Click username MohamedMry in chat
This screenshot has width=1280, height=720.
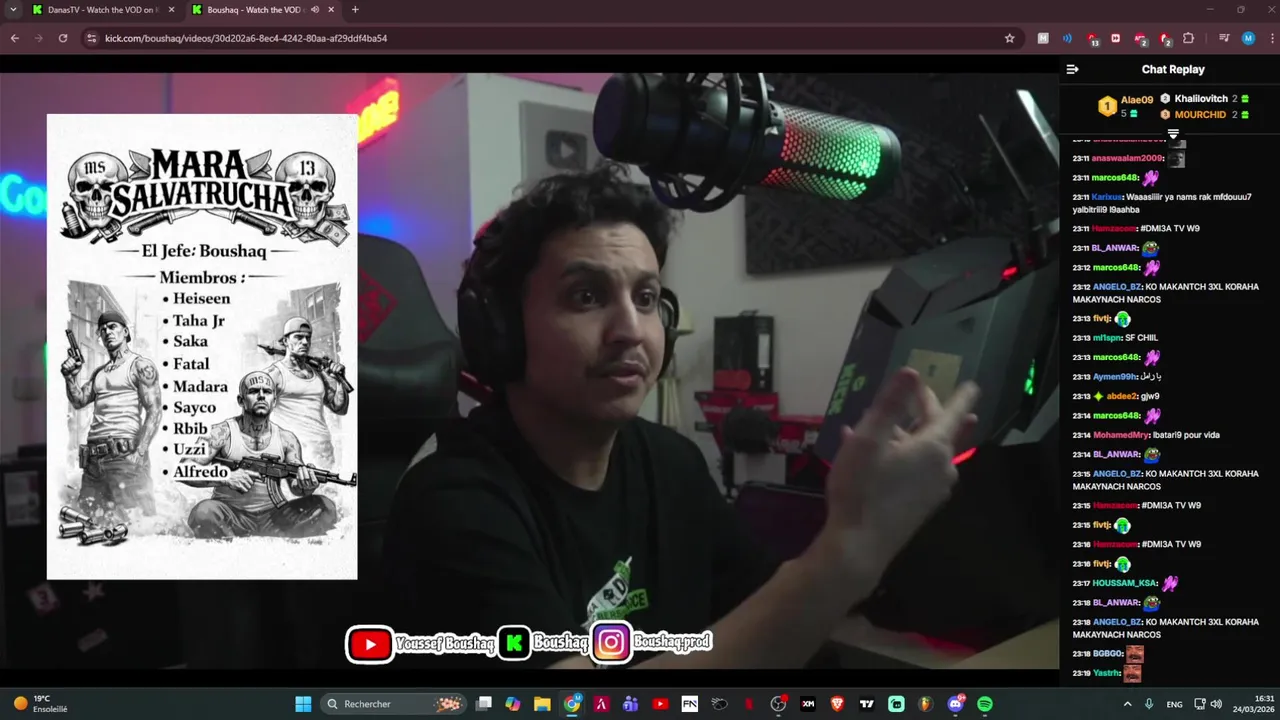click(x=1120, y=435)
